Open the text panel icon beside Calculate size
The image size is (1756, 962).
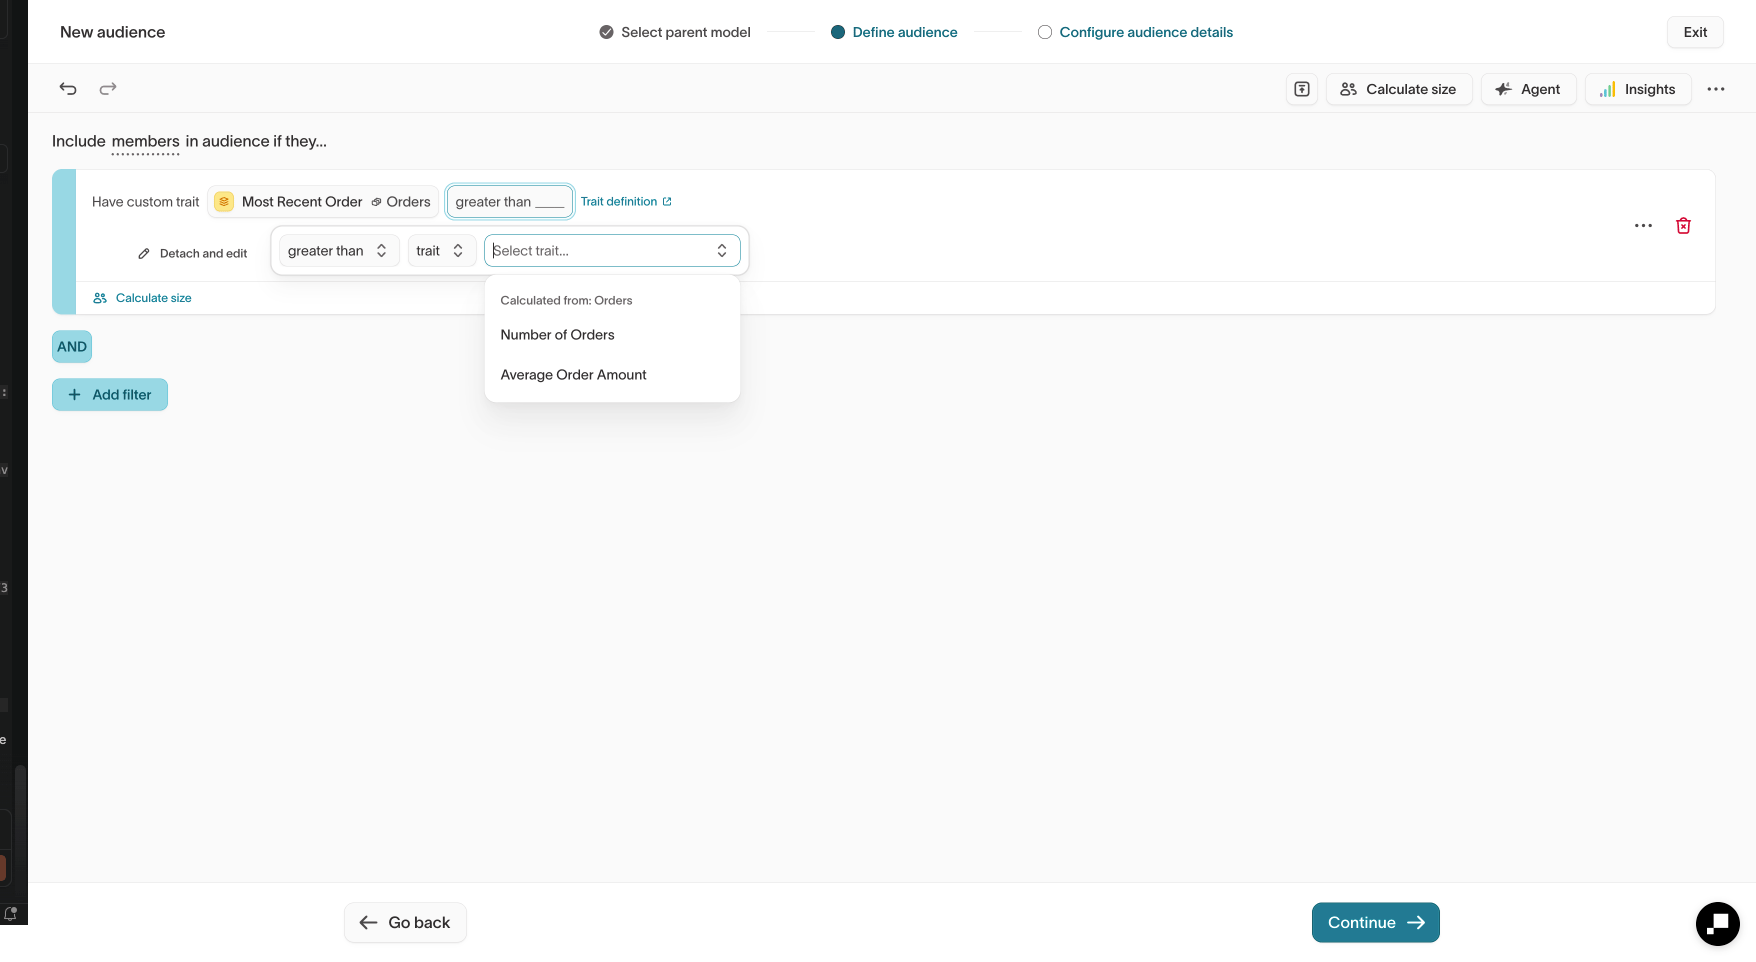tap(1302, 89)
